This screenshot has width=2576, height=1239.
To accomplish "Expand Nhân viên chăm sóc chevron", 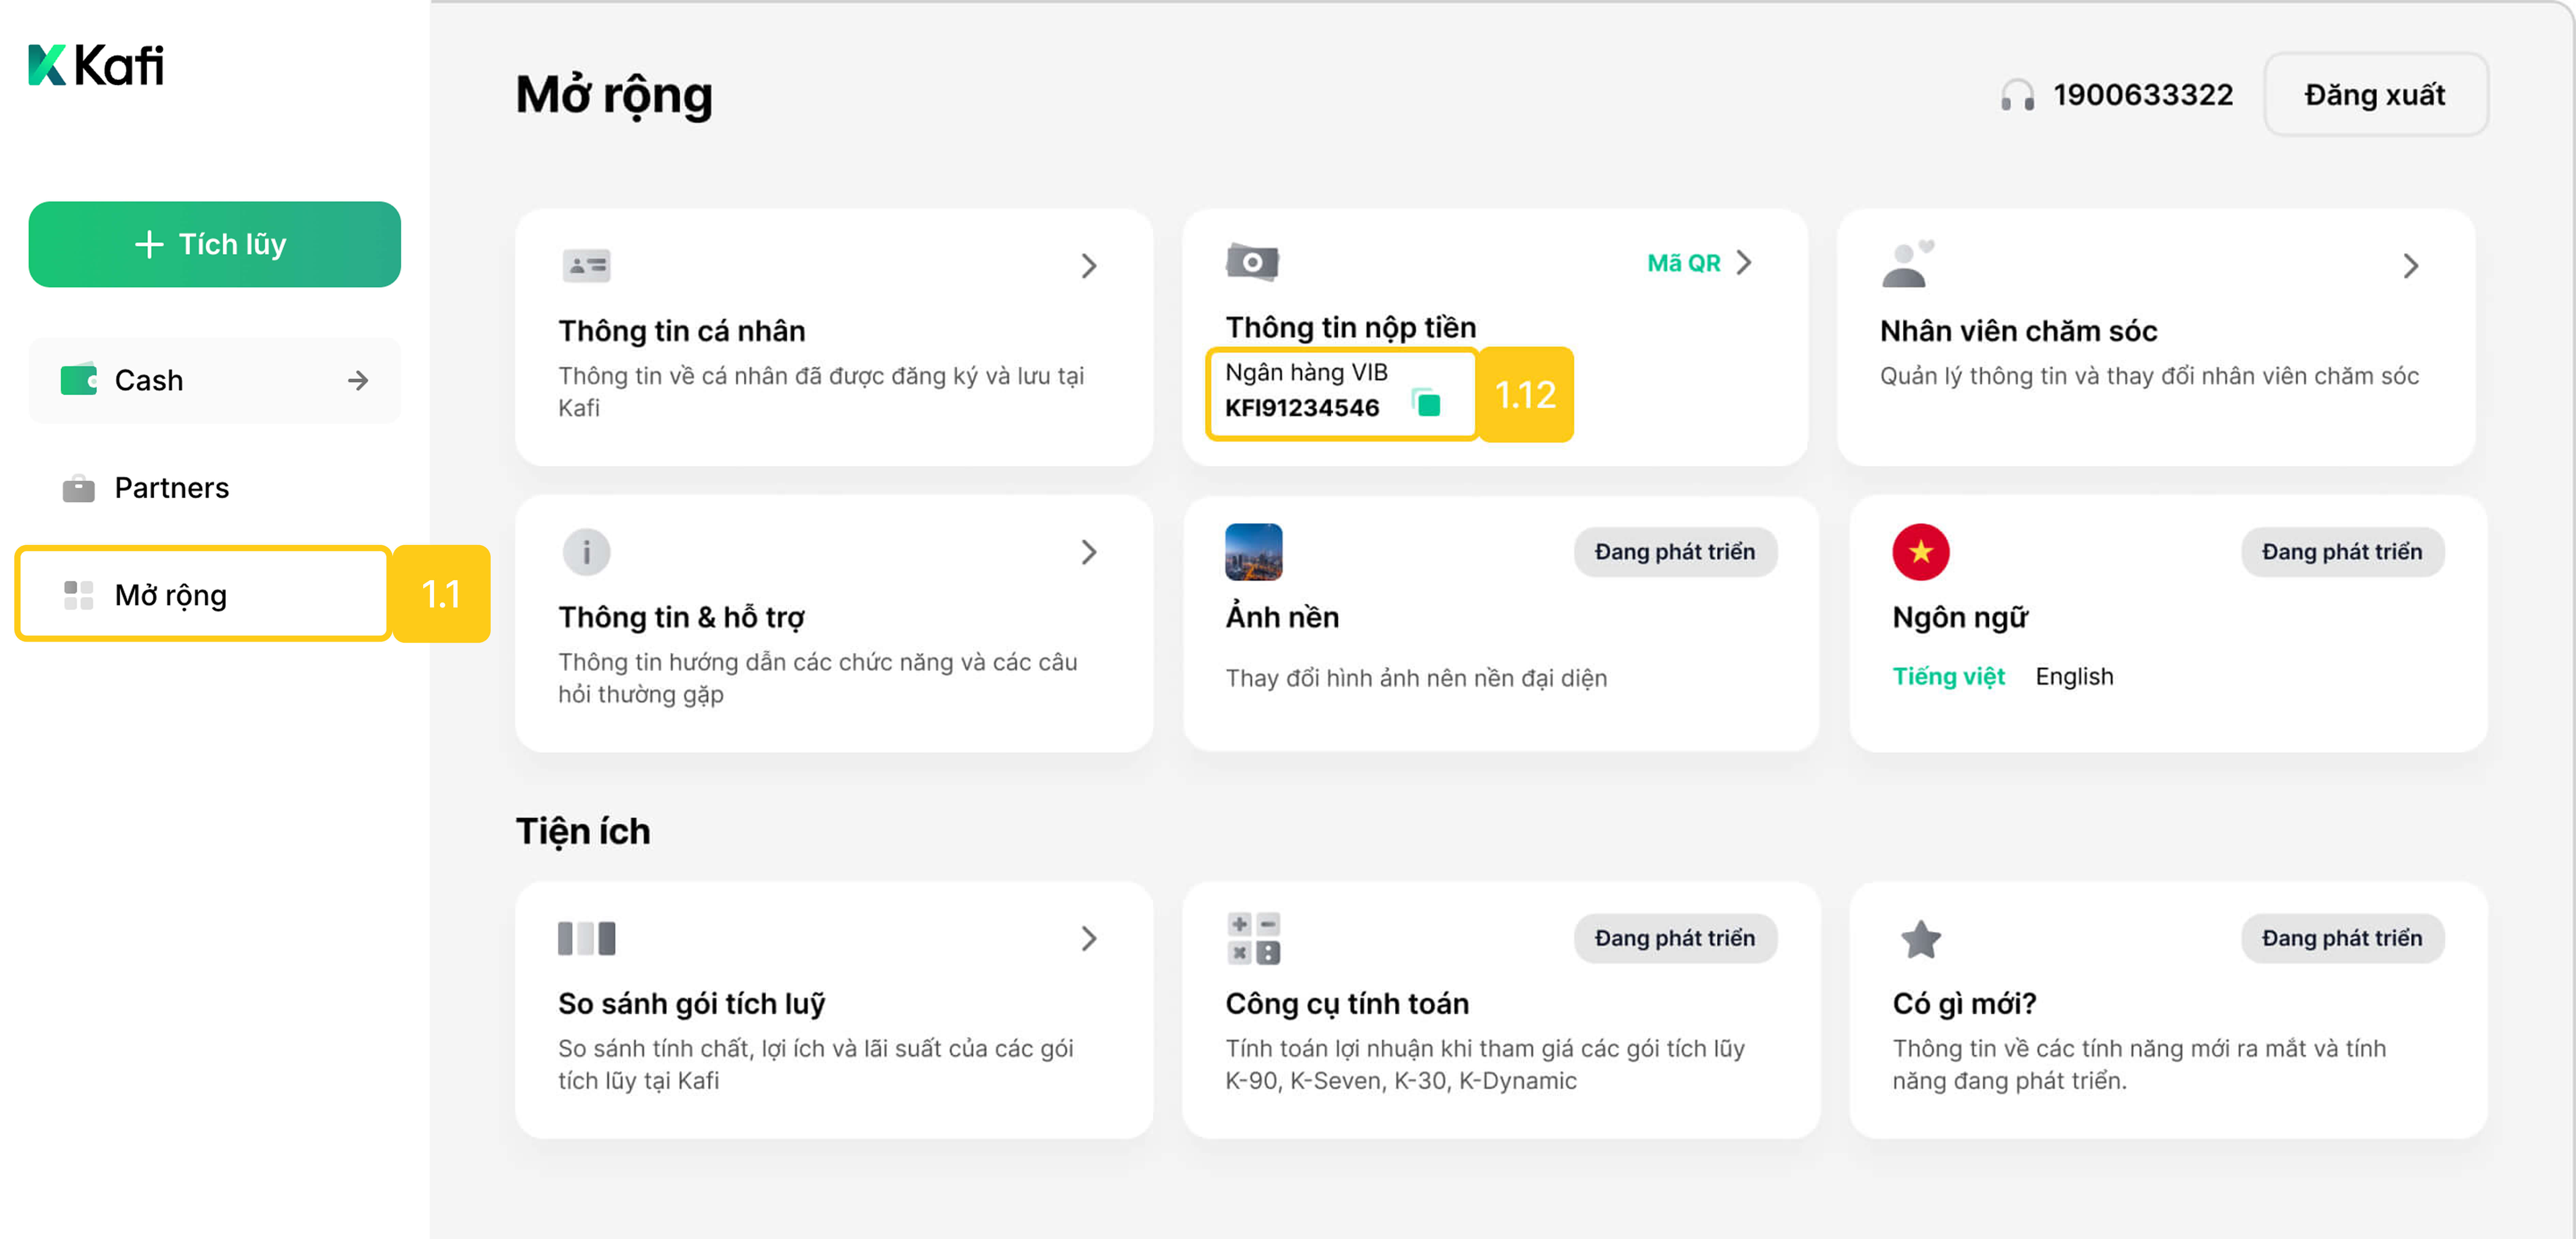I will (x=2411, y=266).
